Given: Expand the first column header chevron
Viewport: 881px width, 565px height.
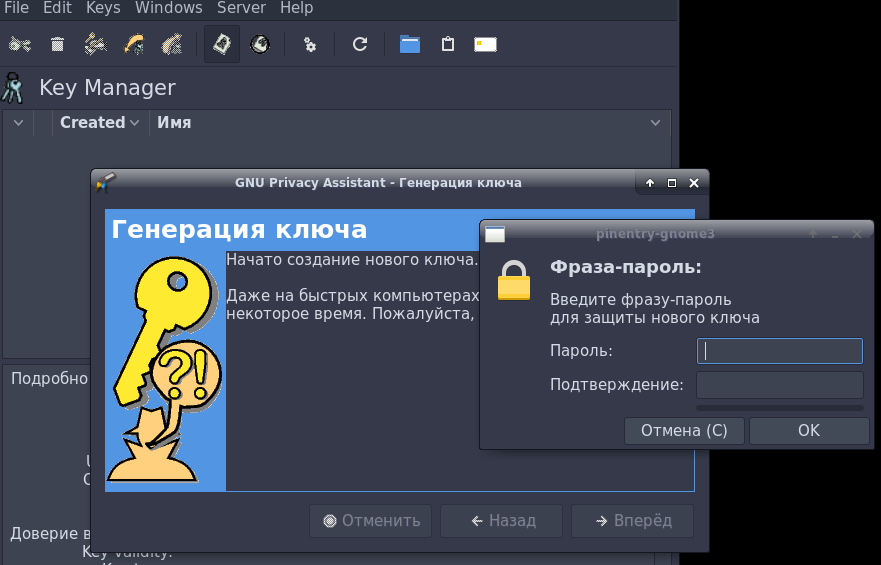Looking at the screenshot, I should click(x=19, y=122).
